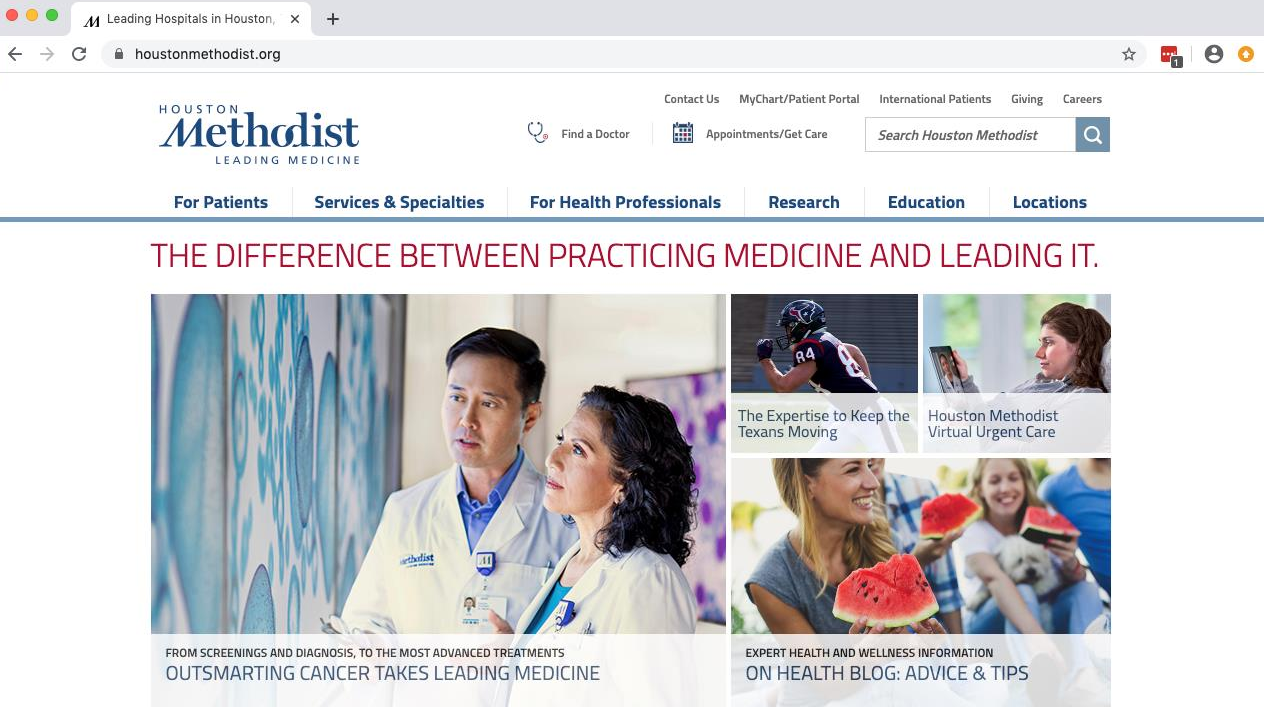Click the magnifying glass search button
The height and width of the screenshot is (707, 1264).
1092,135
